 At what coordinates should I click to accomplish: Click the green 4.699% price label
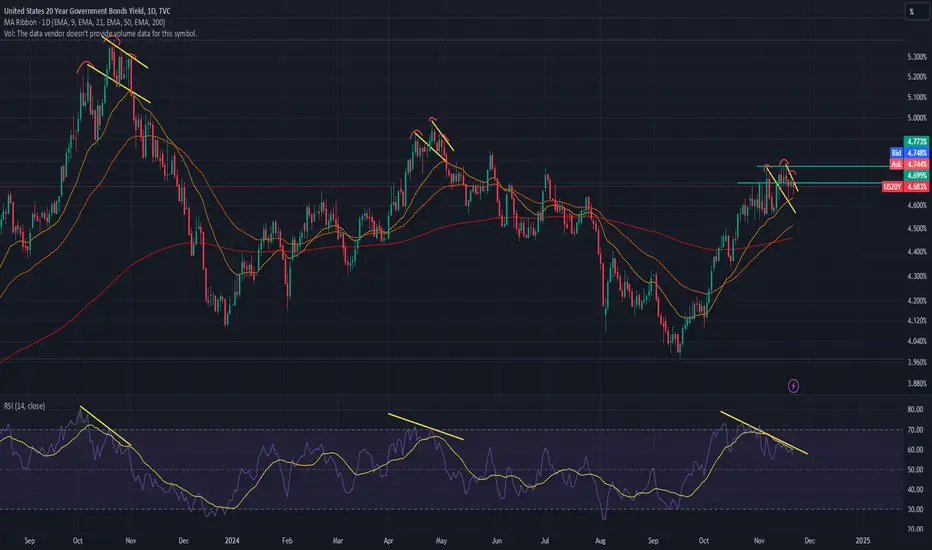pyautogui.click(x=916, y=175)
